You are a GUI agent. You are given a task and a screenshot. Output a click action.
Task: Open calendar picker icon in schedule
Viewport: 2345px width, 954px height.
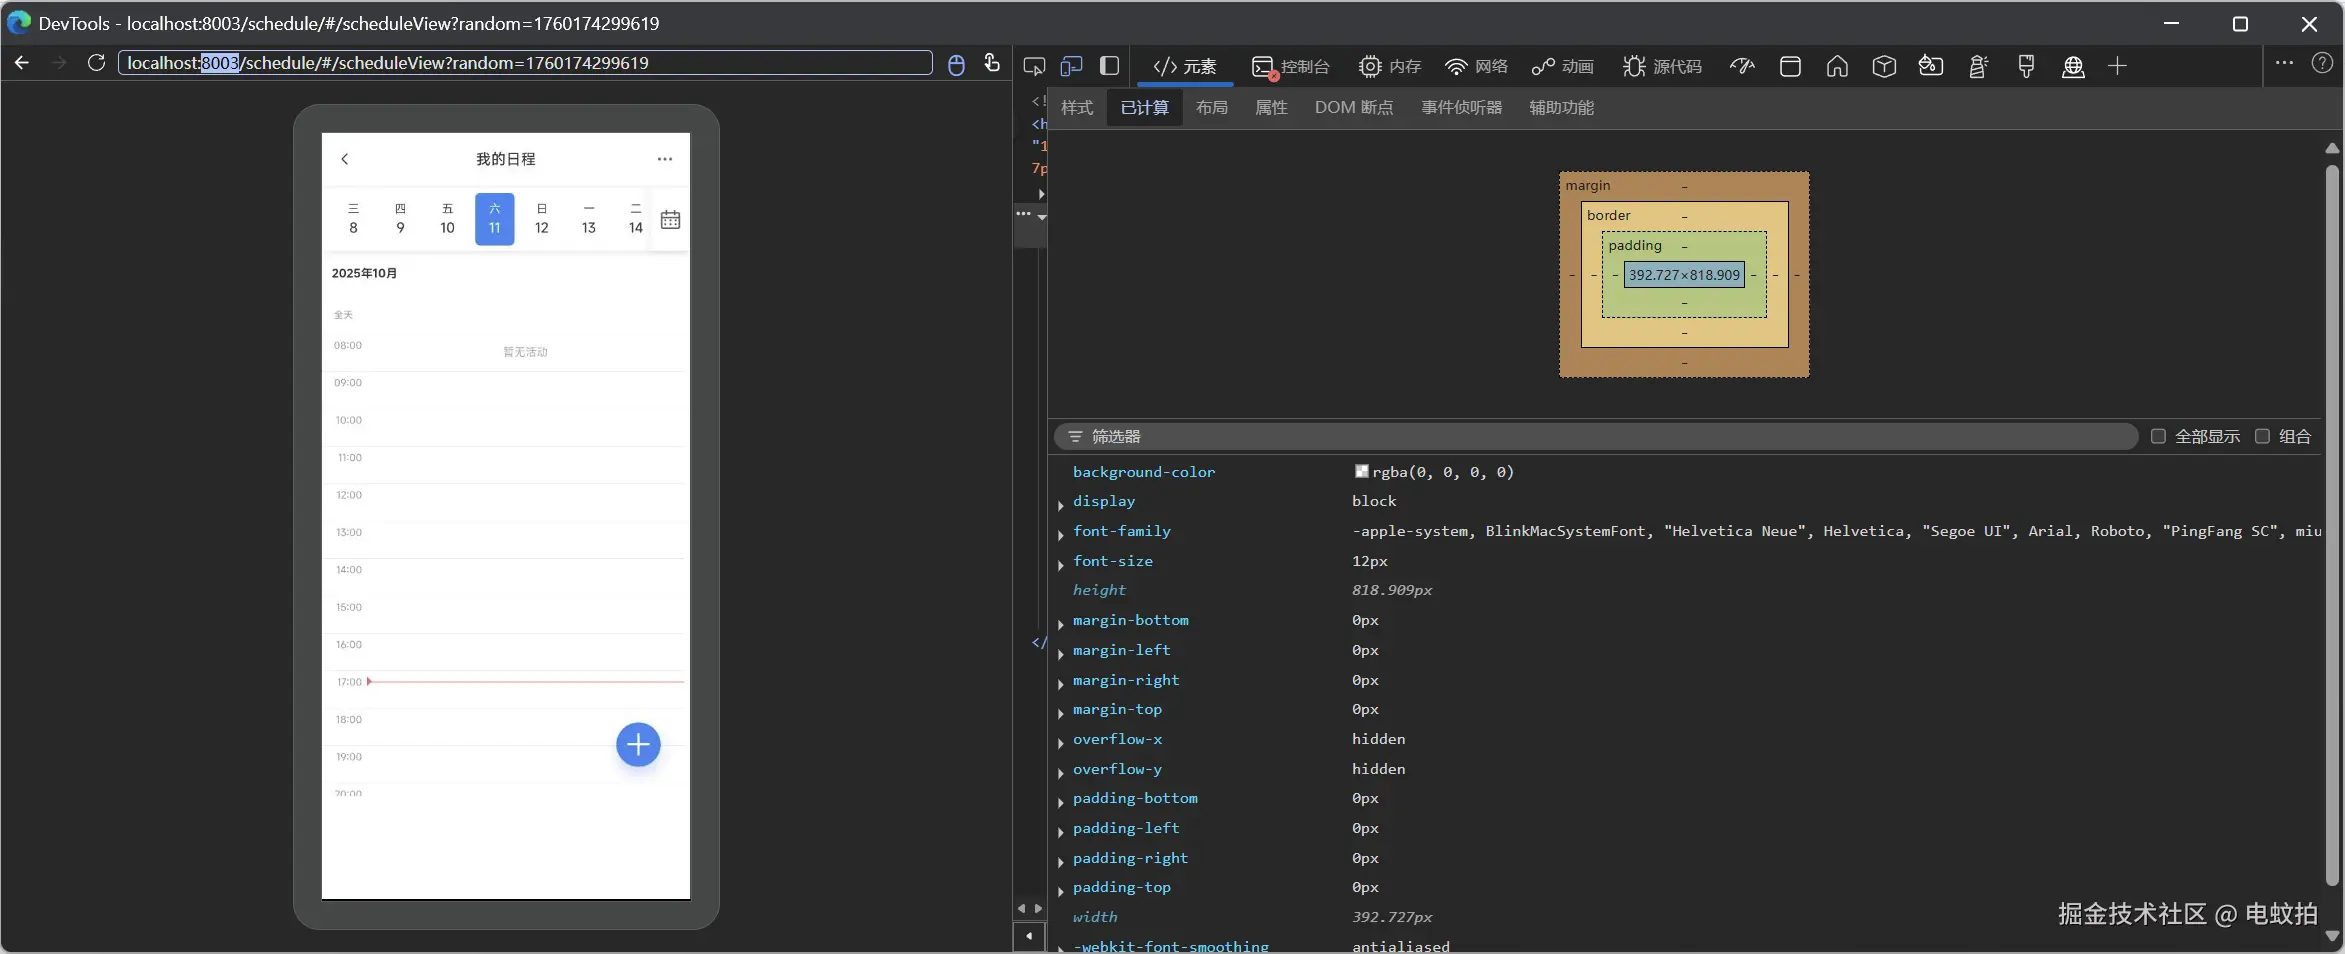tap(670, 220)
